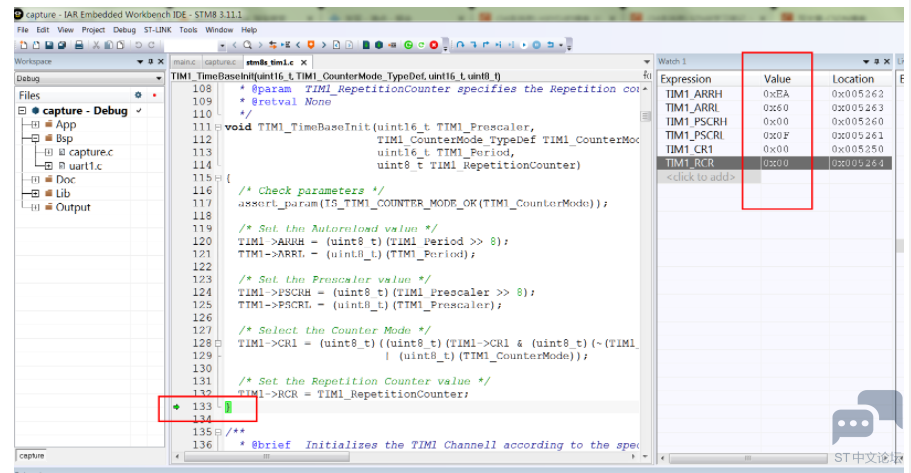
Task: Click the Location column header
Action: pos(853,79)
